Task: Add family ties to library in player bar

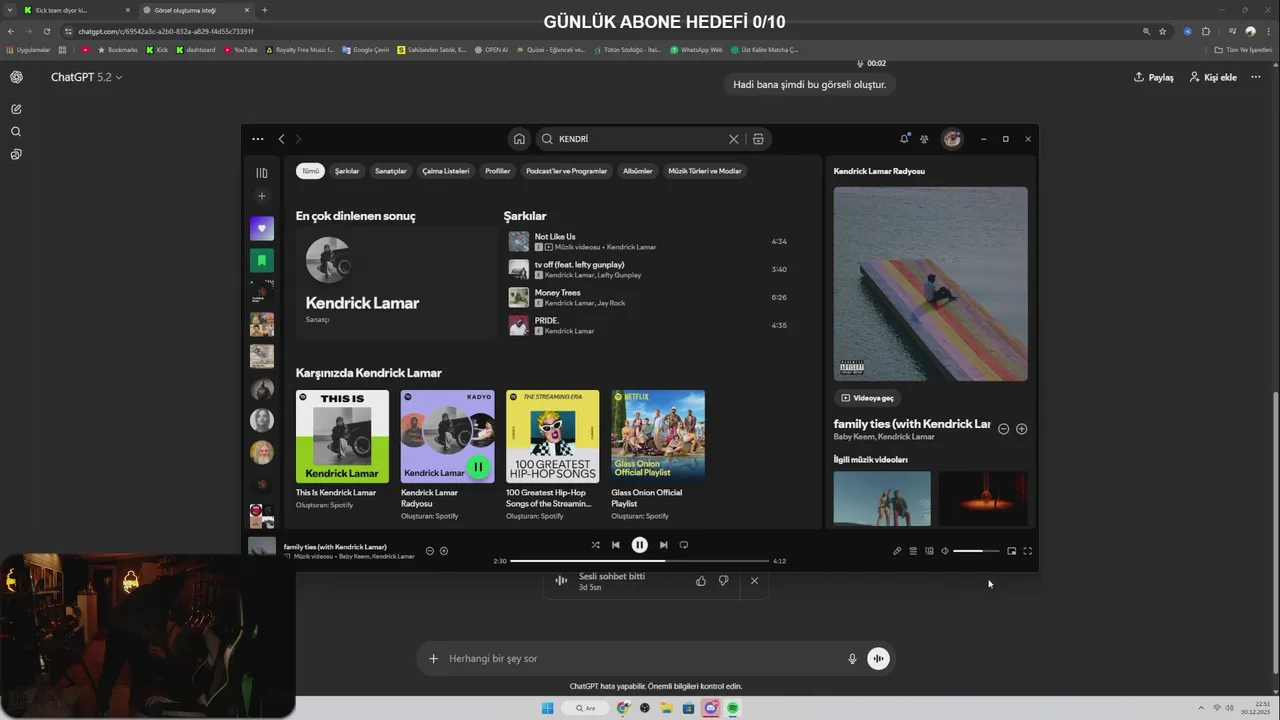Action: (444, 551)
